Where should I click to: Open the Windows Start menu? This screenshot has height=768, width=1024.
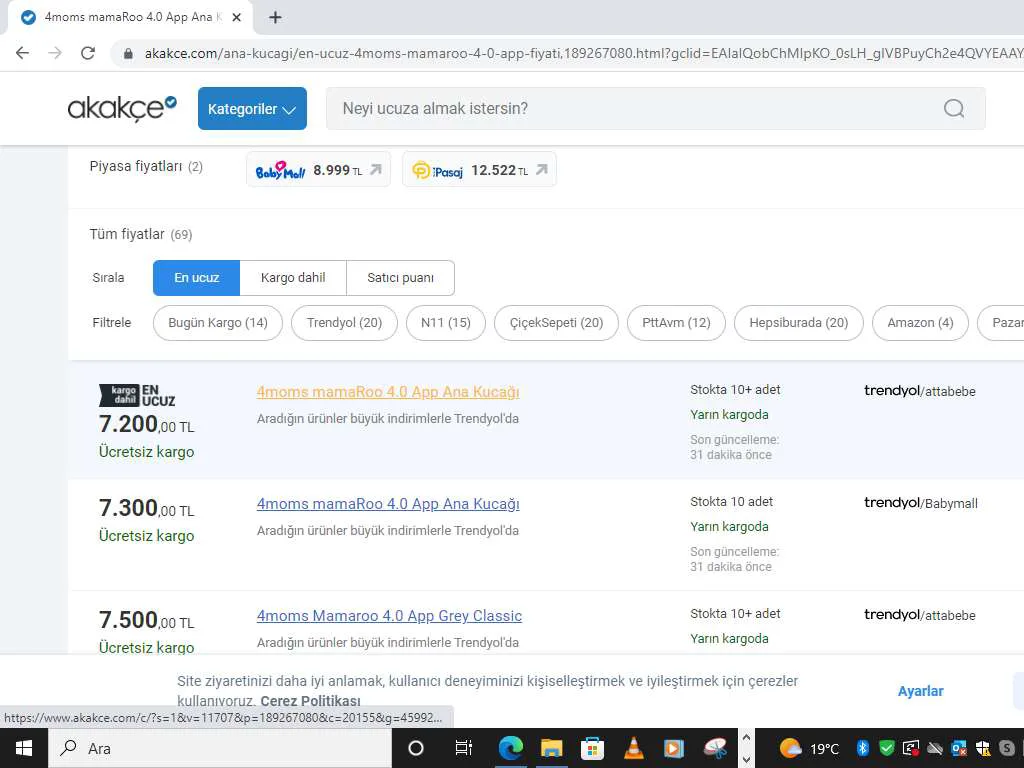tap(24, 748)
